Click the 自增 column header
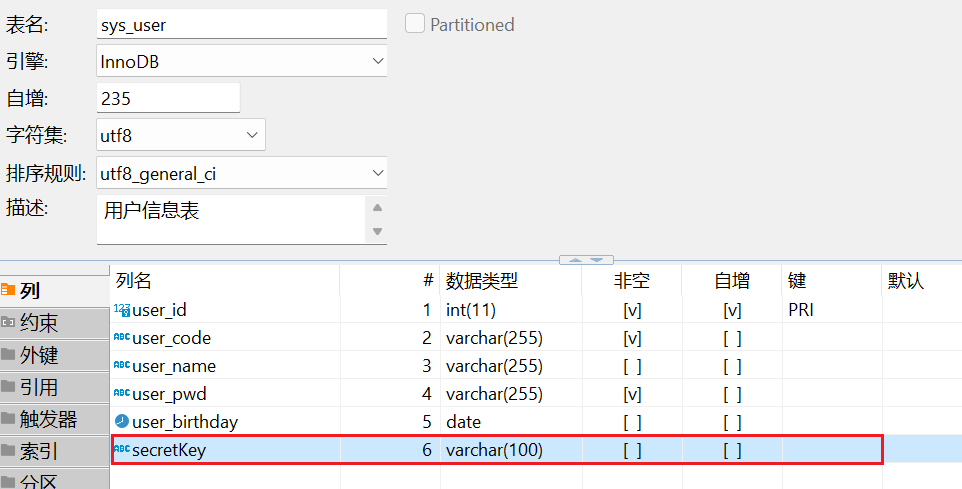Image resolution: width=962 pixels, height=489 pixels. coord(732,281)
